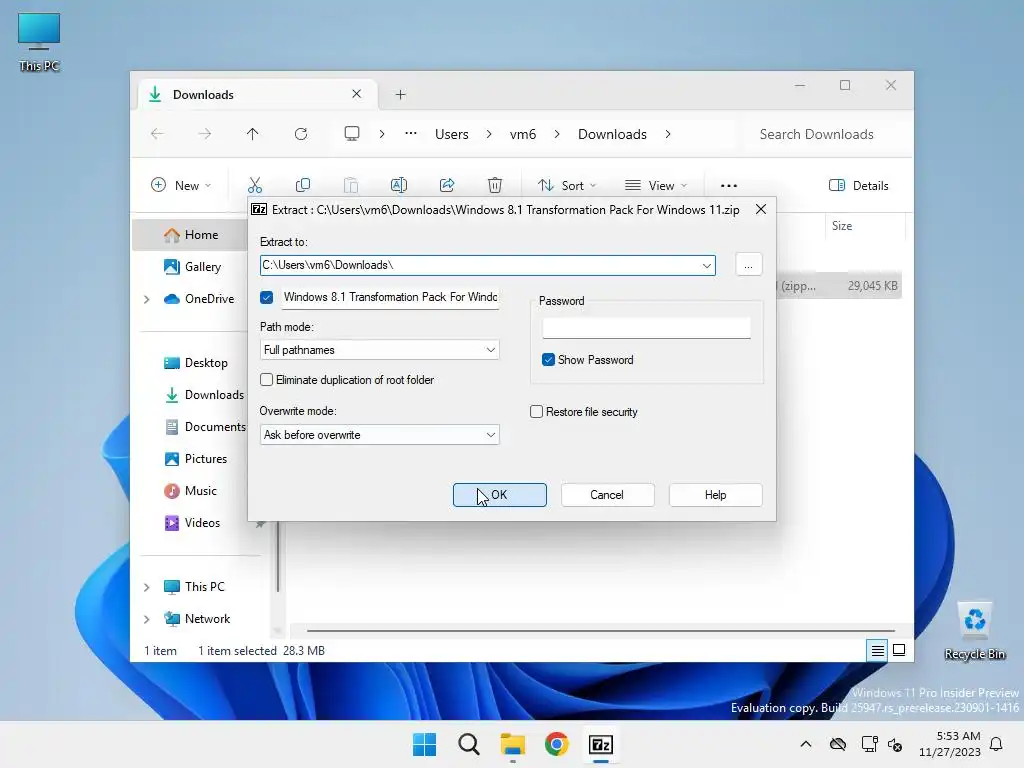Open the Sort dropdown
This screenshot has width=1024, height=768.
click(567, 185)
